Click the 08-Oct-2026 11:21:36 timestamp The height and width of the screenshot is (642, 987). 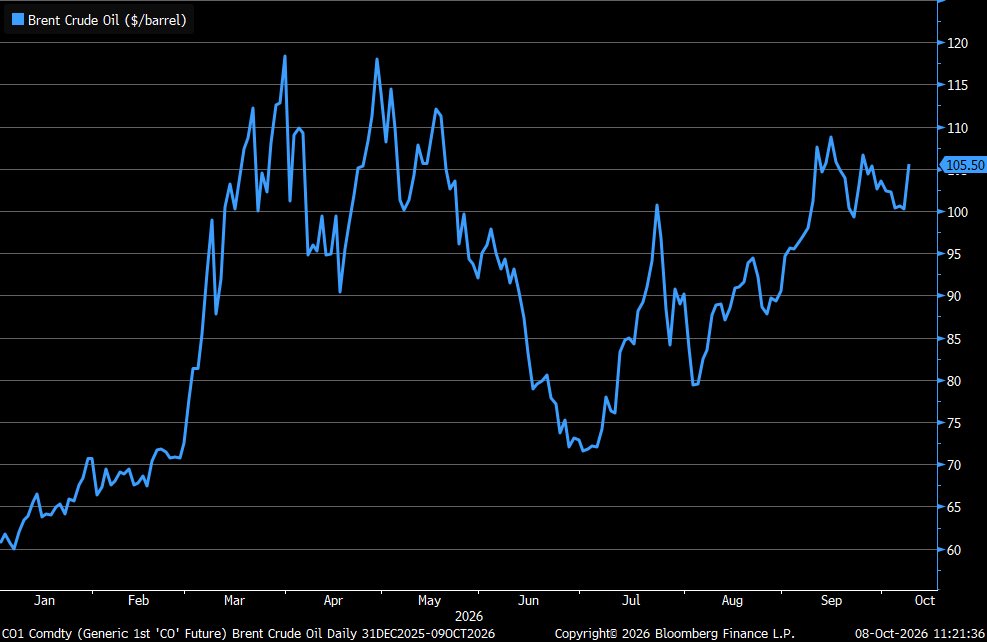pos(920,634)
